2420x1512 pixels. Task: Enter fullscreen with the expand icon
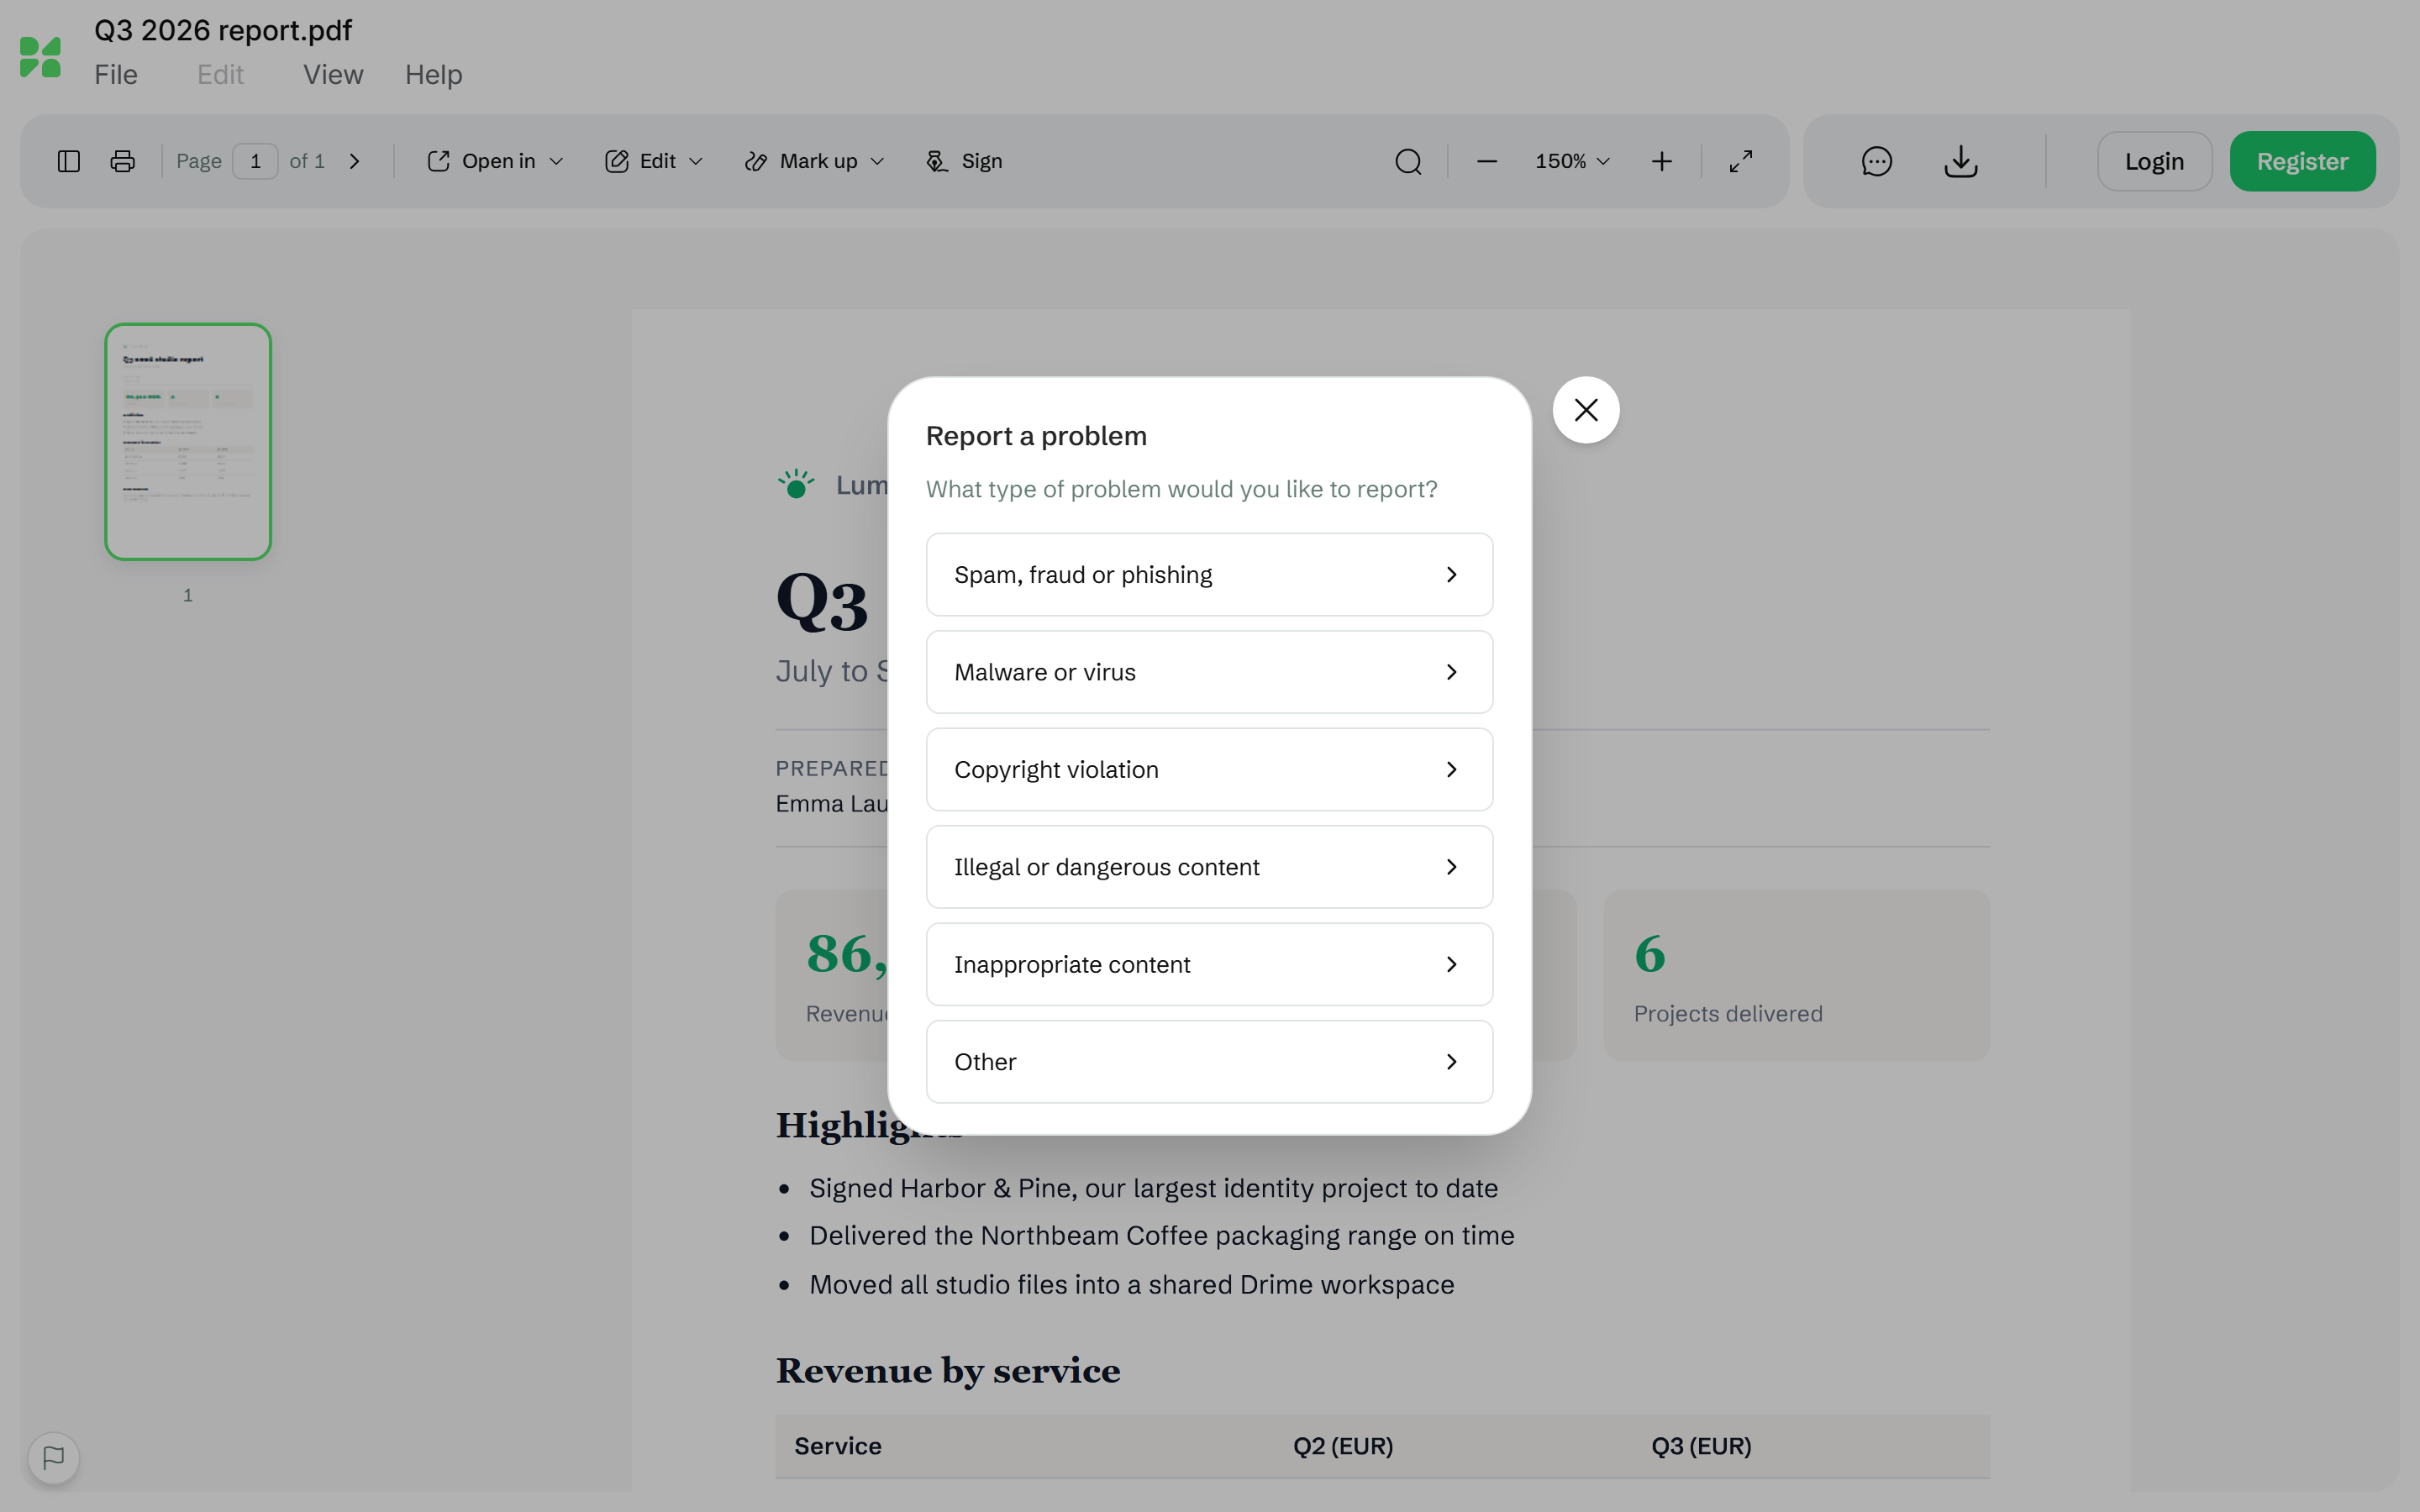pyautogui.click(x=1741, y=161)
